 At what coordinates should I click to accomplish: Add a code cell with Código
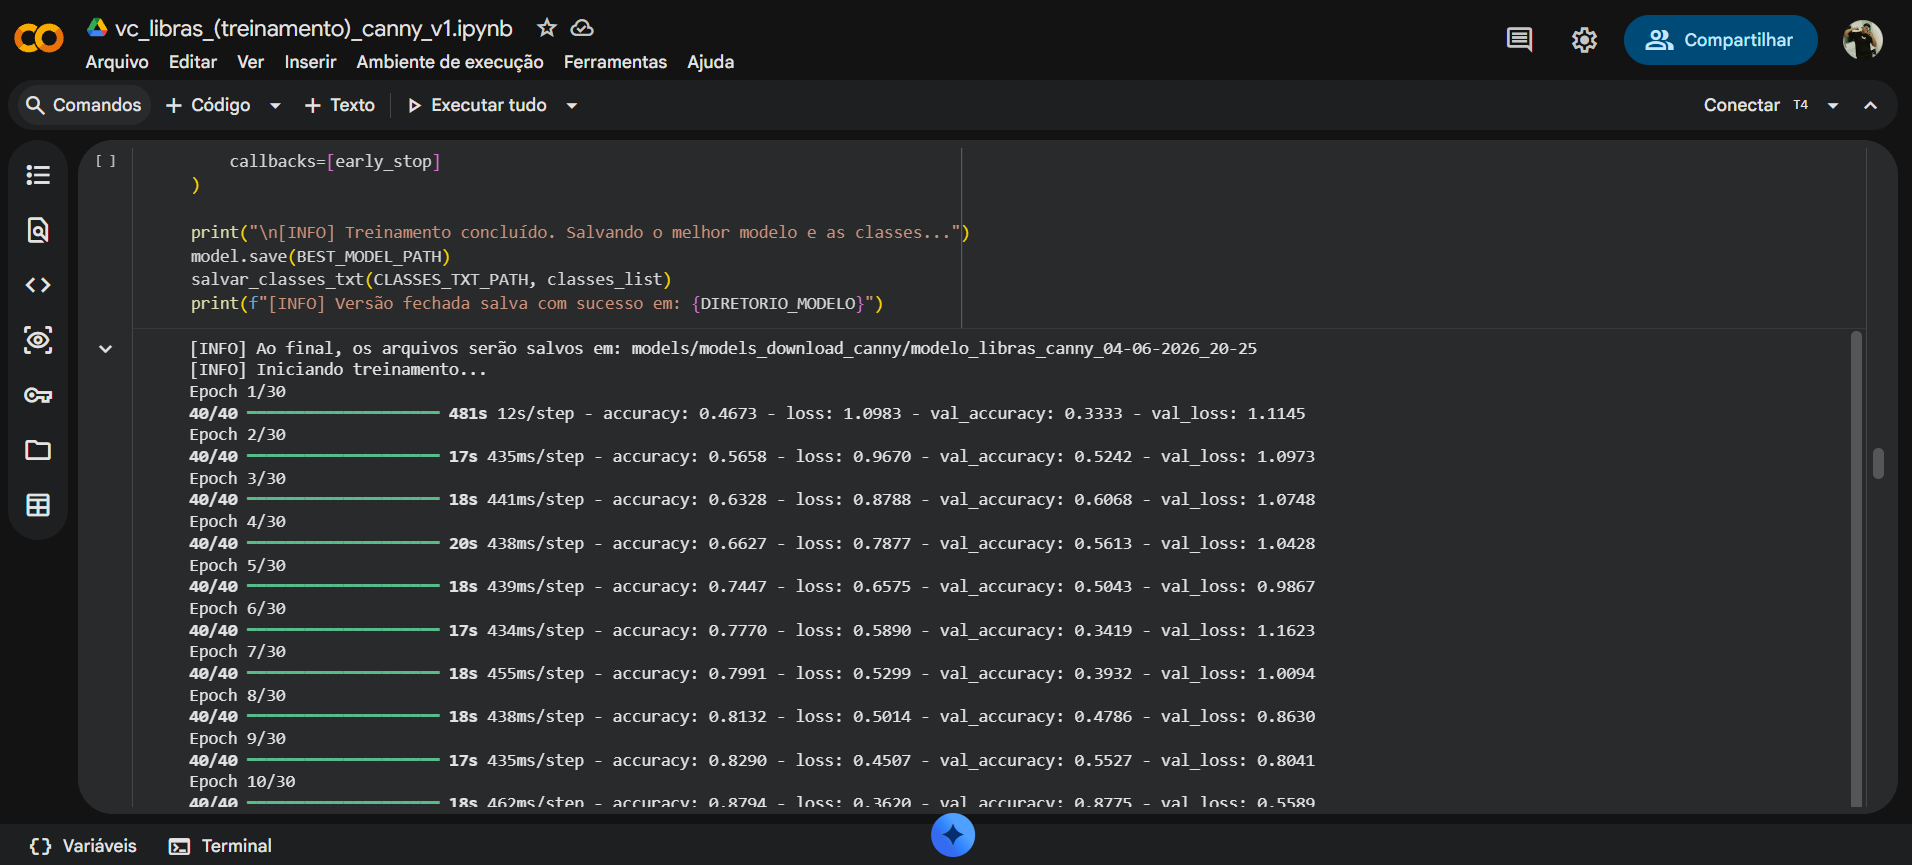tap(209, 105)
